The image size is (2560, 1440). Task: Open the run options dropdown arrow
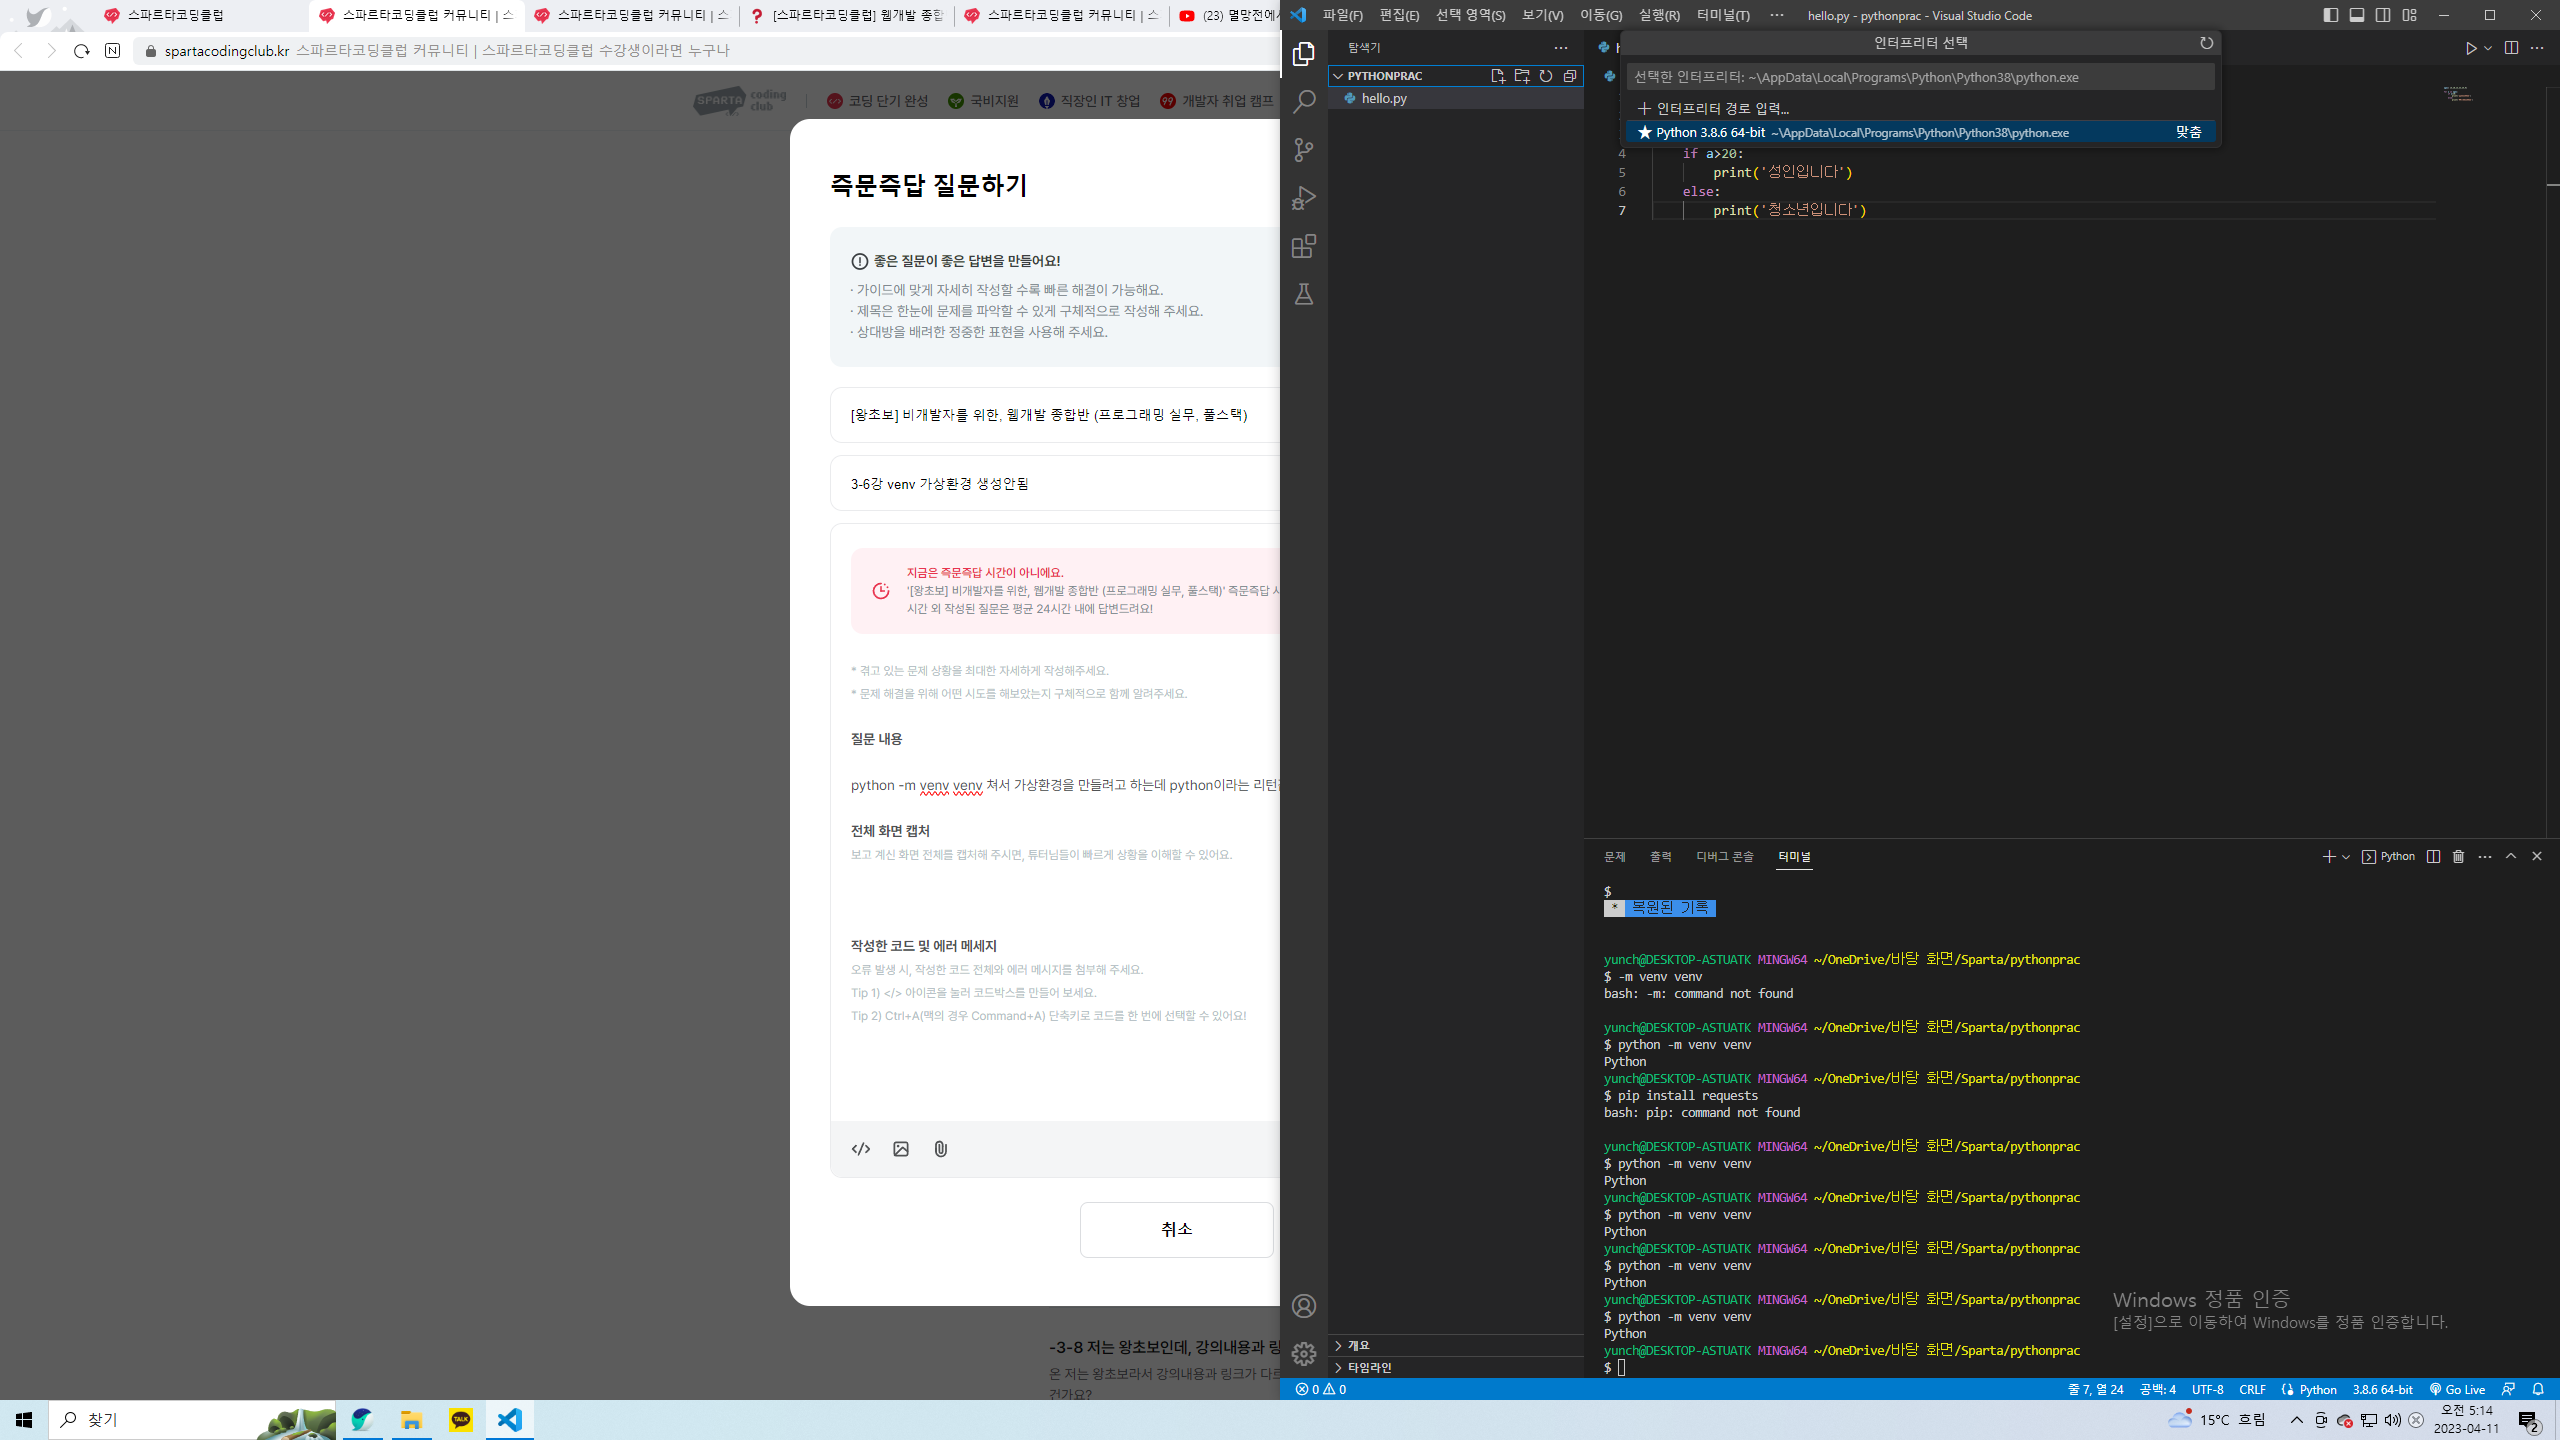tap(2488, 48)
